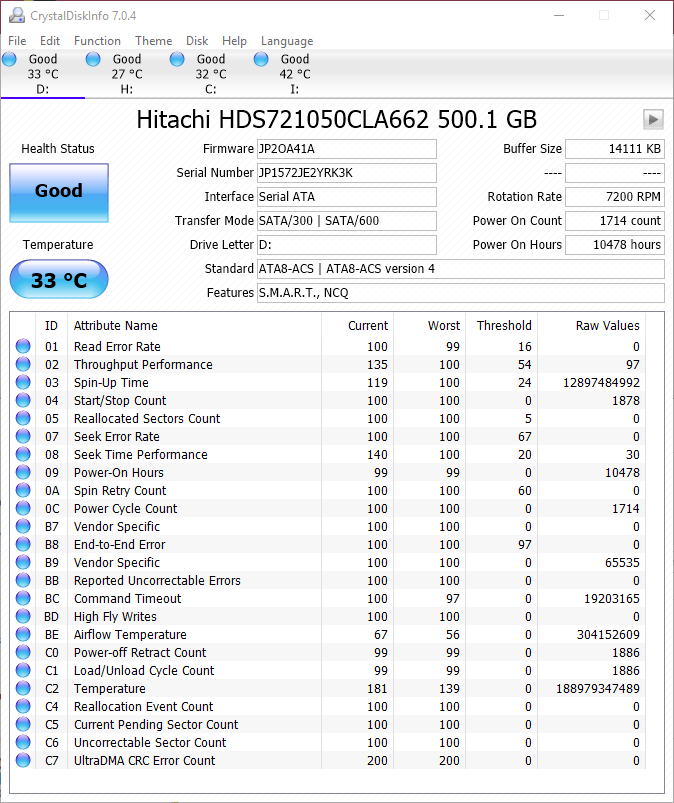This screenshot has height=803, width=674.
Task: Click the Features field S.M.A.R.T., NCQ
Action: pos(460,293)
